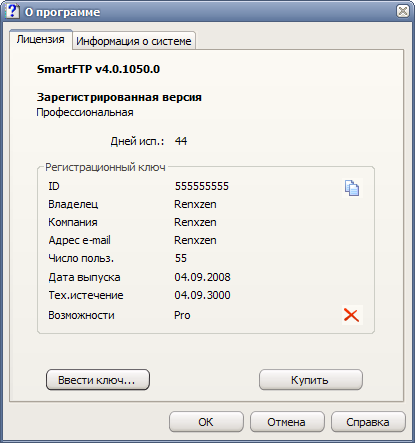Click the Возможности value Pro

click(x=182, y=315)
